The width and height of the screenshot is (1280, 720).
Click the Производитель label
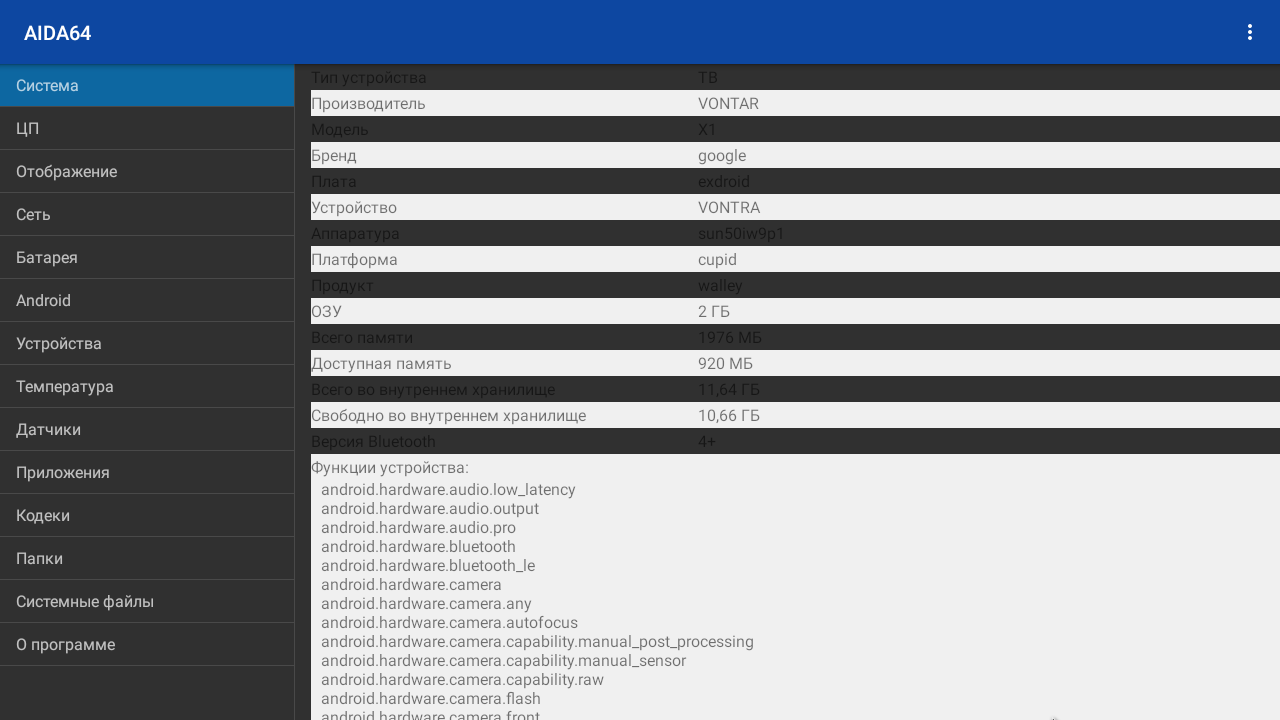[x=368, y=104]
